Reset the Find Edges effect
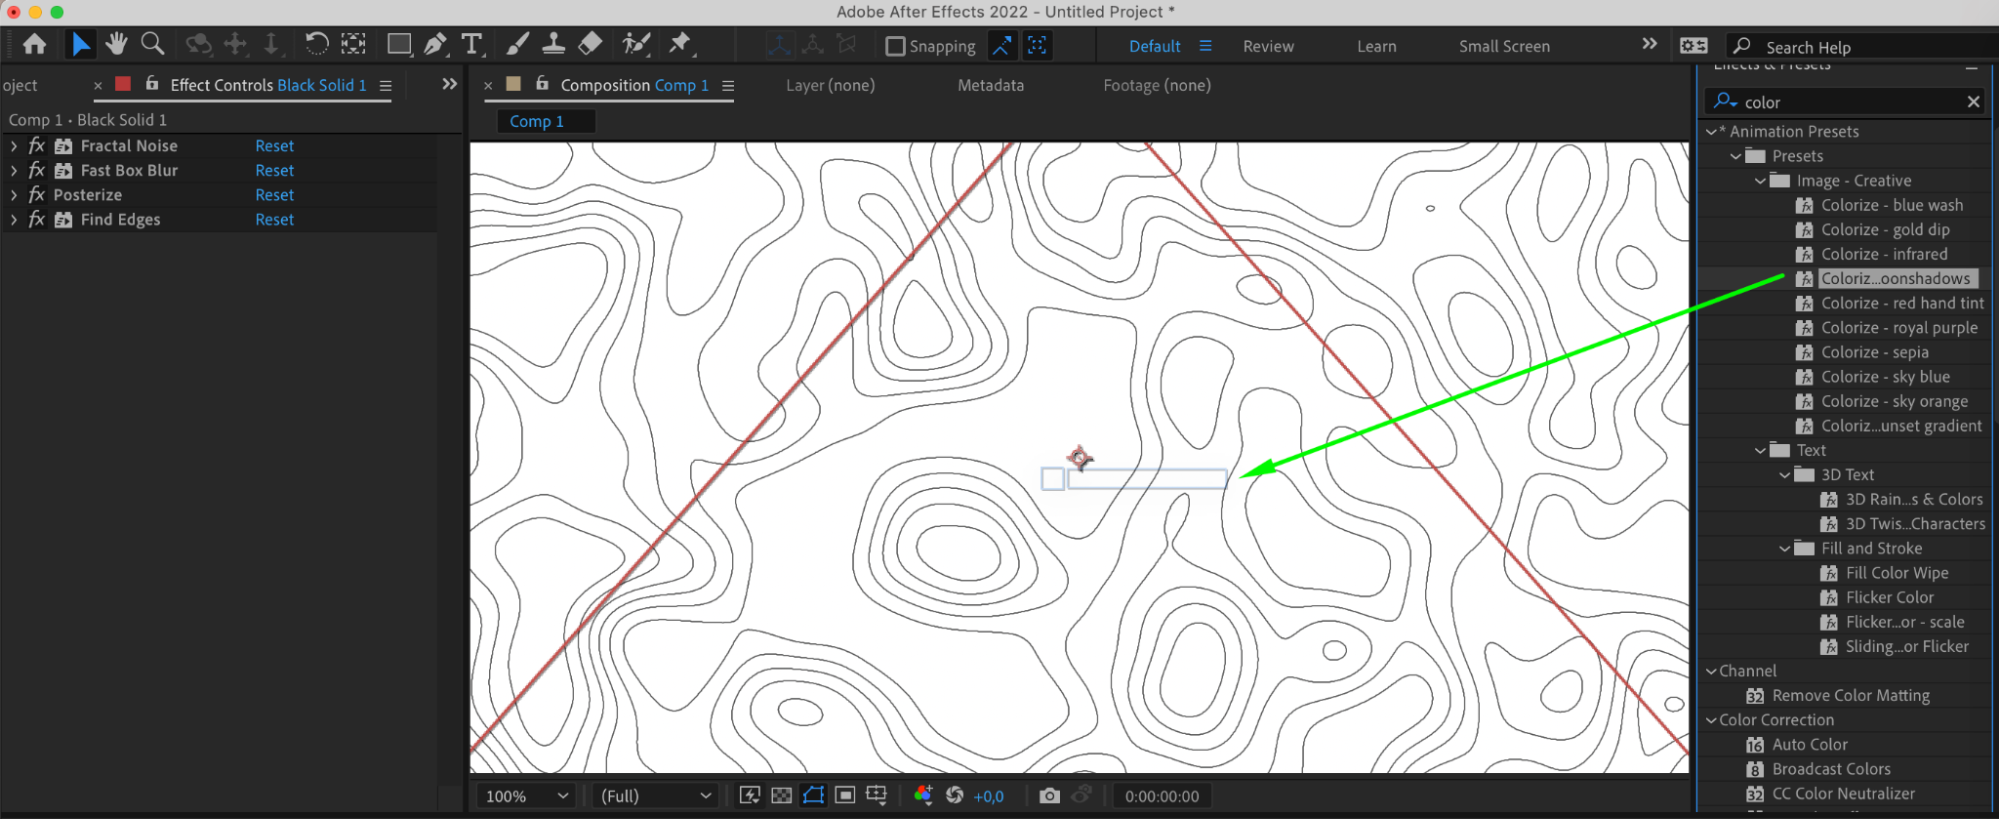 tap(274, 219)
